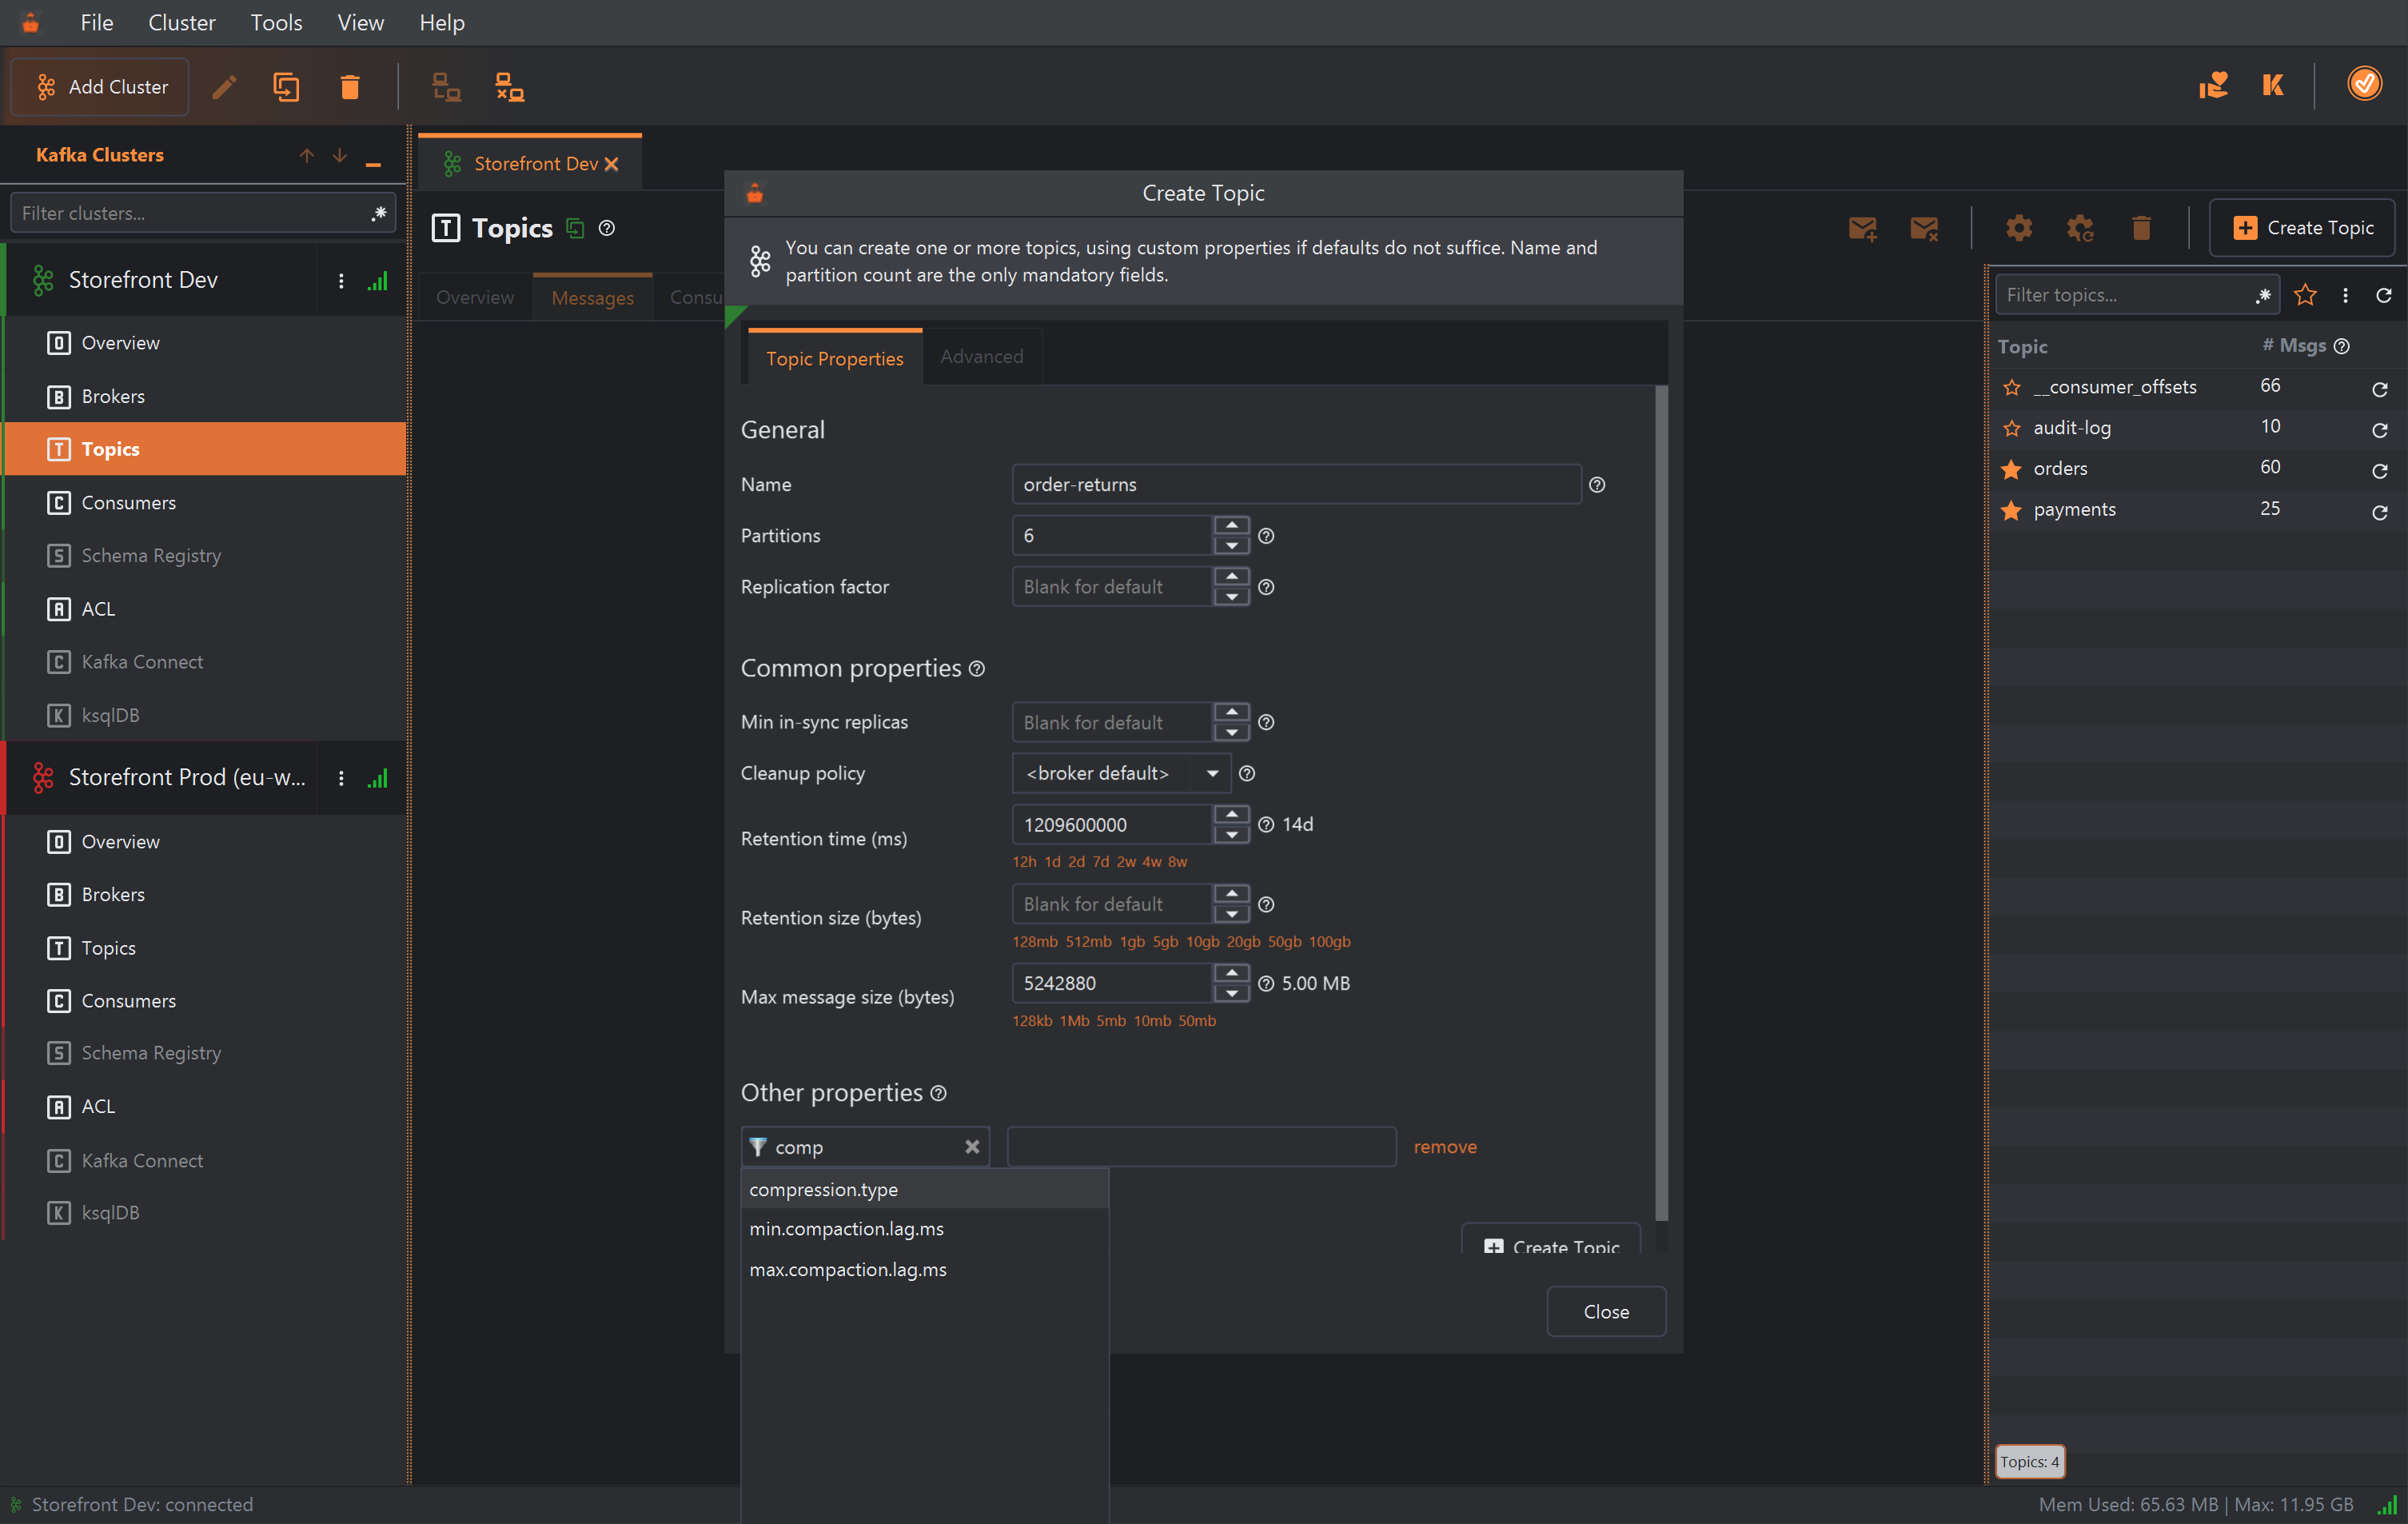This screenshot has width=2408, height=1524.
Task: Select max.compaction.lag.ms from the suggestions
Action: tap(925, 1270)
